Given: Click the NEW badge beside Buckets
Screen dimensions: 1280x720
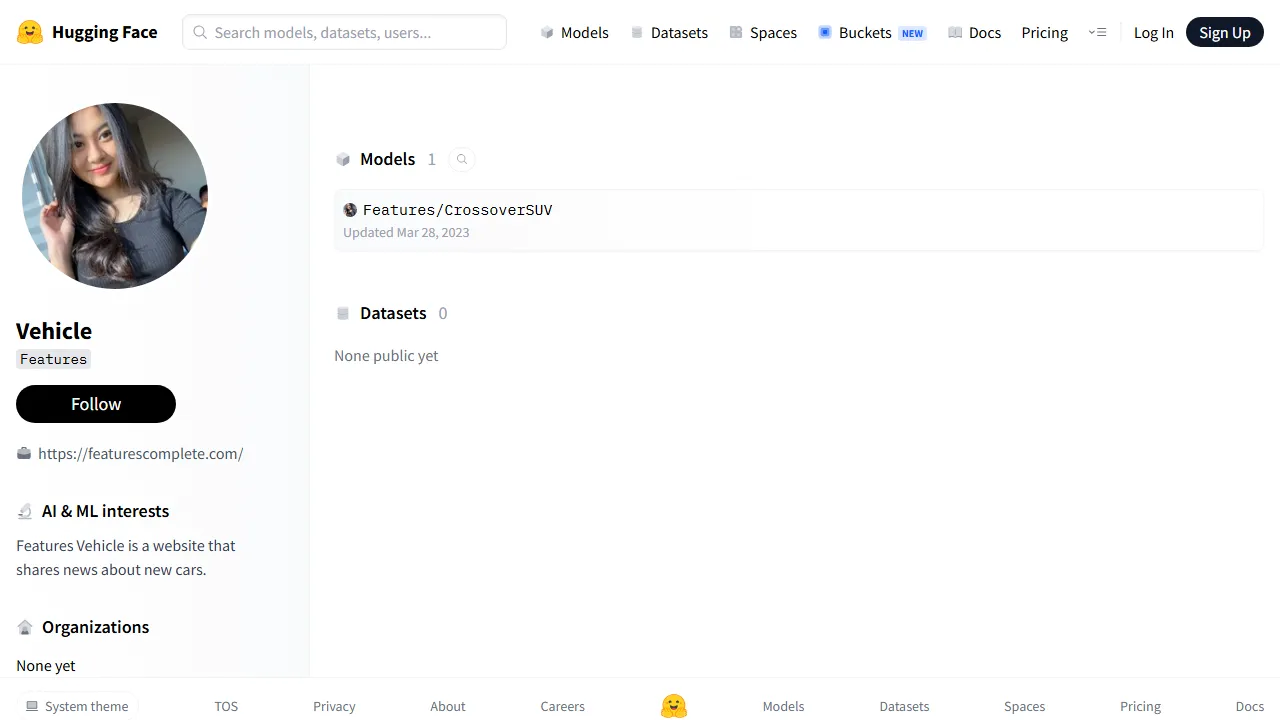Looking at the screenshot, I should point(912,33).
